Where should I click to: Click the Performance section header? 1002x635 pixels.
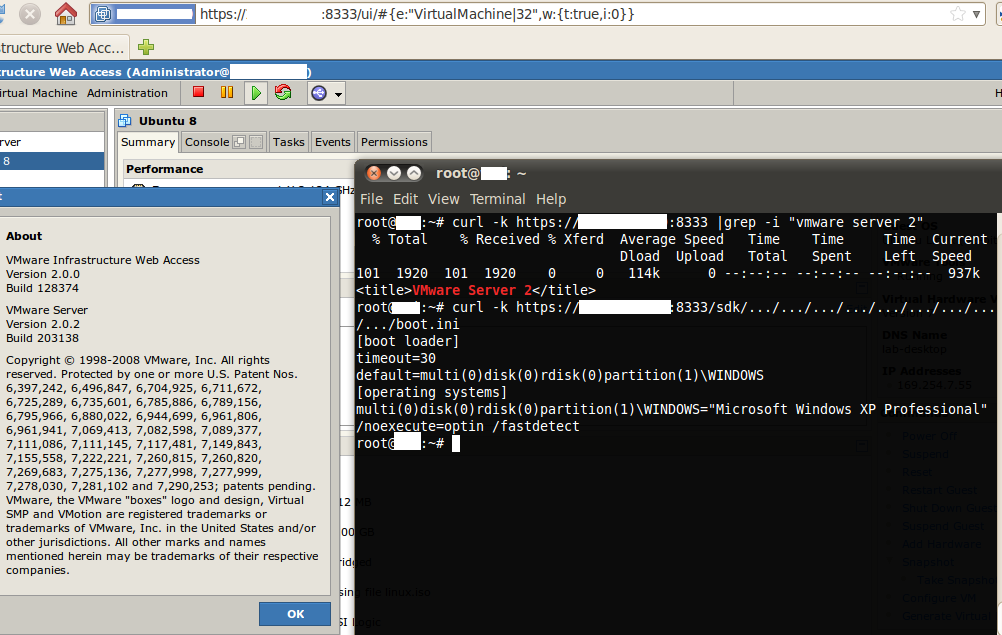tap(164, 169)
